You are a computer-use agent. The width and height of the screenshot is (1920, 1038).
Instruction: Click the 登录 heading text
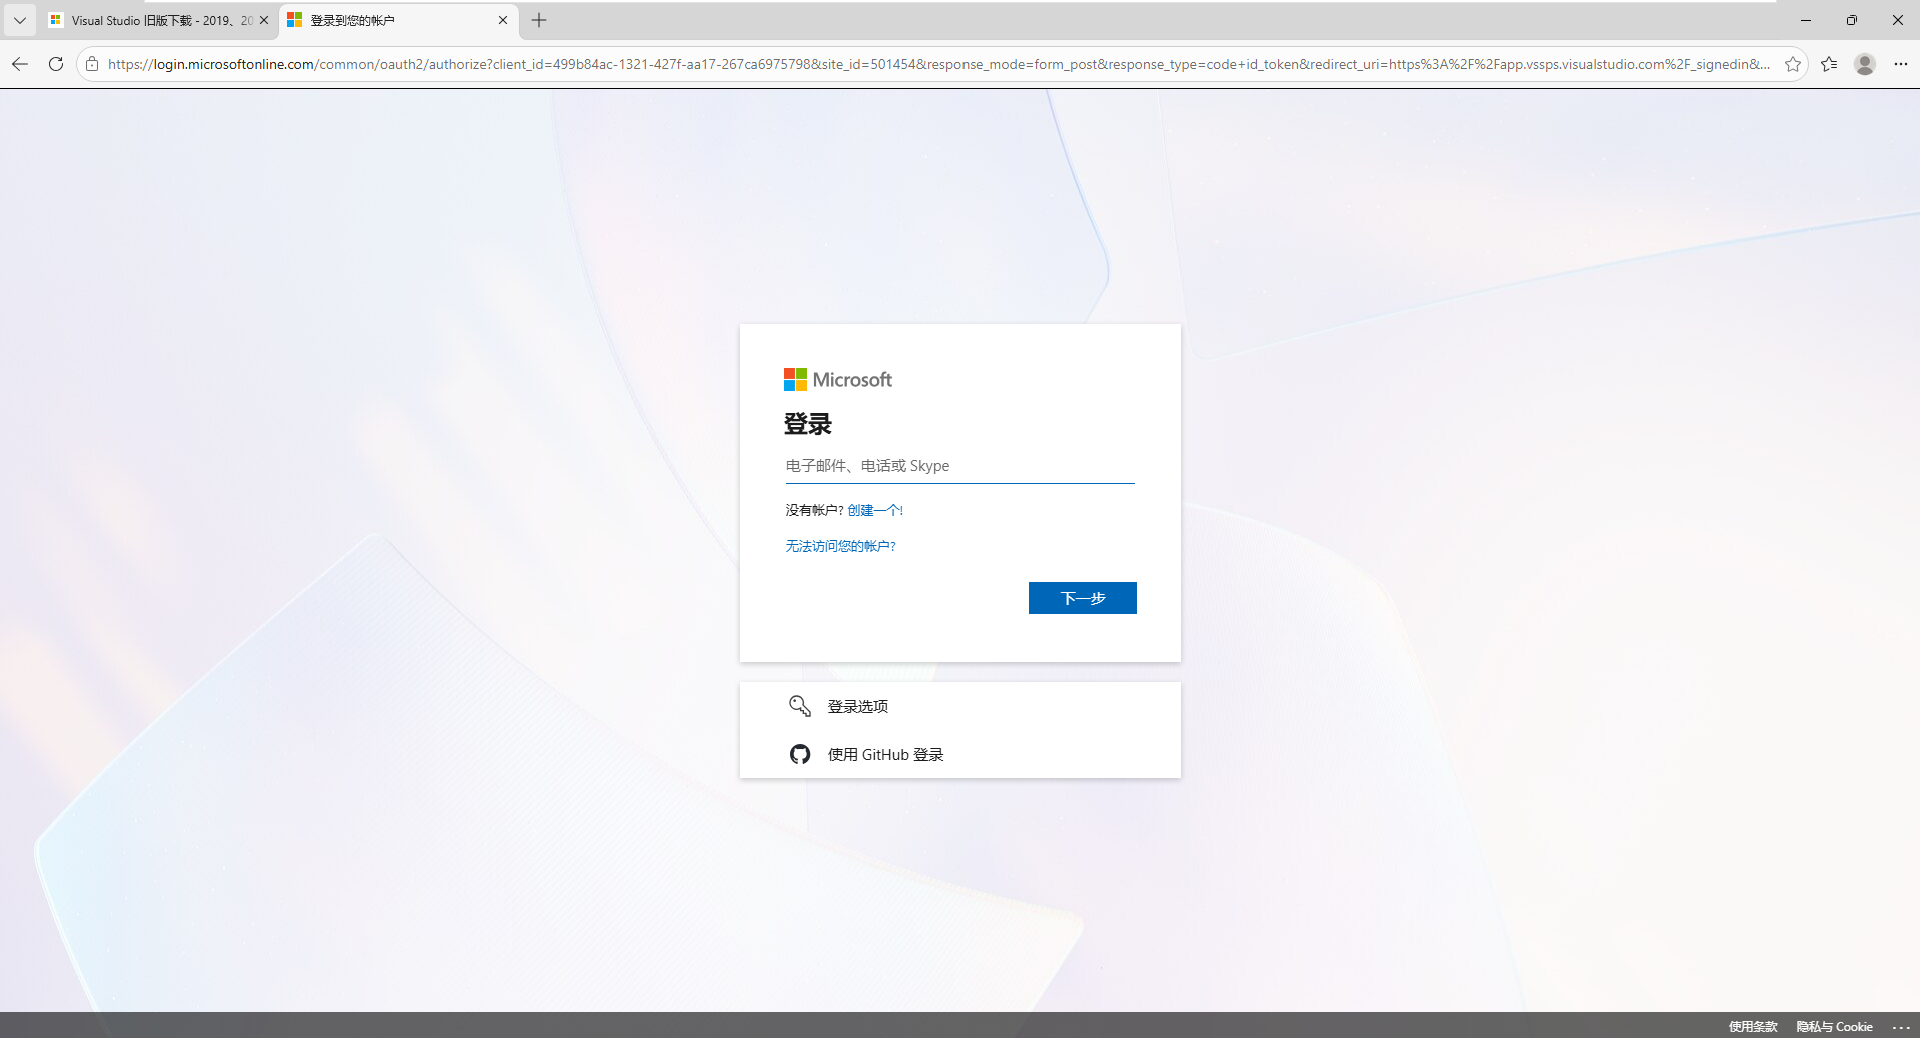tap(808, 424)
